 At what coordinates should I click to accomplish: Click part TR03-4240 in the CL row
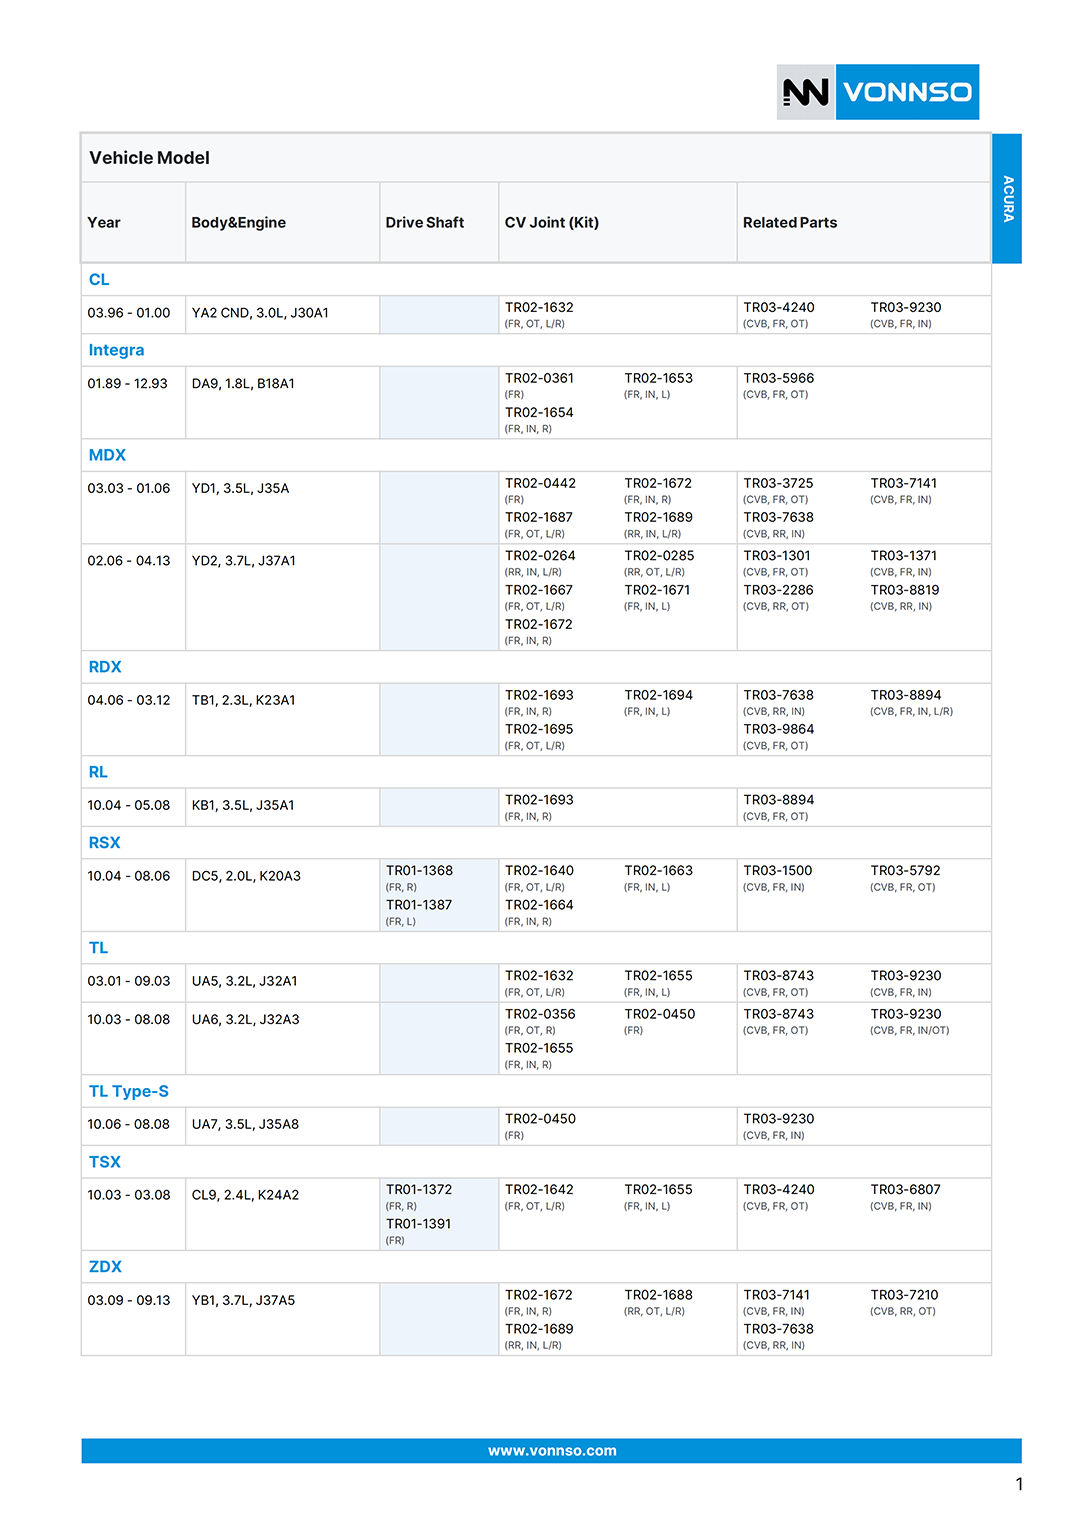[x=779, y=308]
